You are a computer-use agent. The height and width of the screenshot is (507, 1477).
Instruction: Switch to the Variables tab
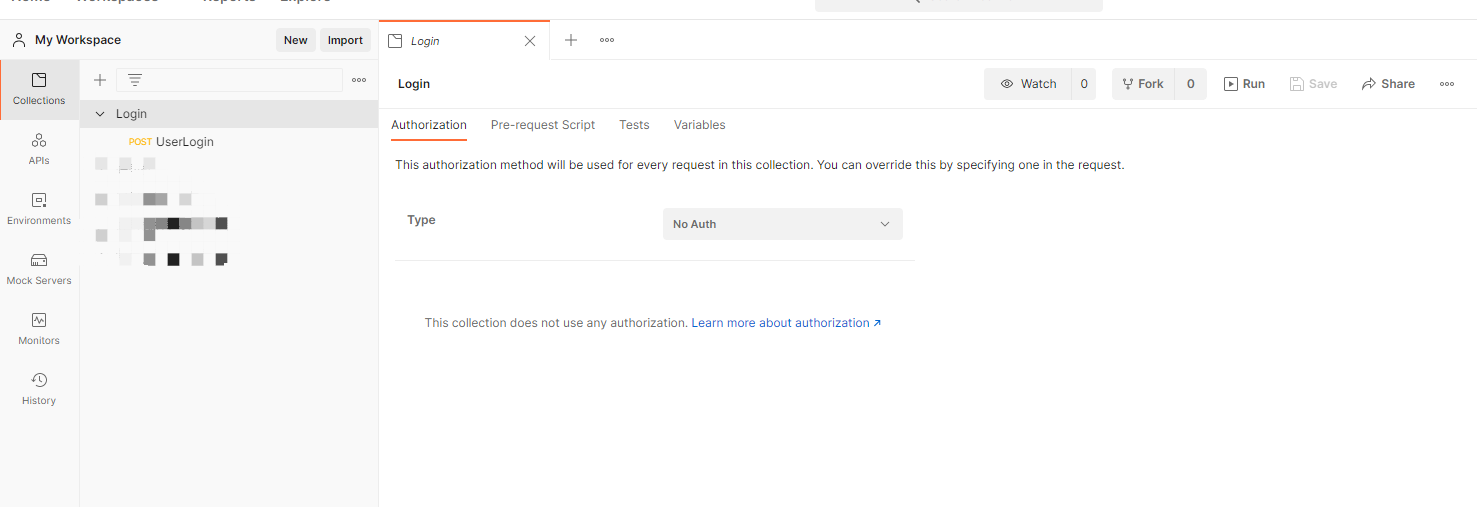[x=700, y=125]
